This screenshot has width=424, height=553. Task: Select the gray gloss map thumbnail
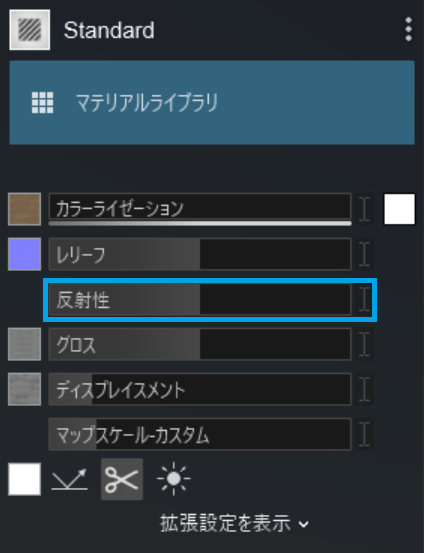click(x=24, y=344)
